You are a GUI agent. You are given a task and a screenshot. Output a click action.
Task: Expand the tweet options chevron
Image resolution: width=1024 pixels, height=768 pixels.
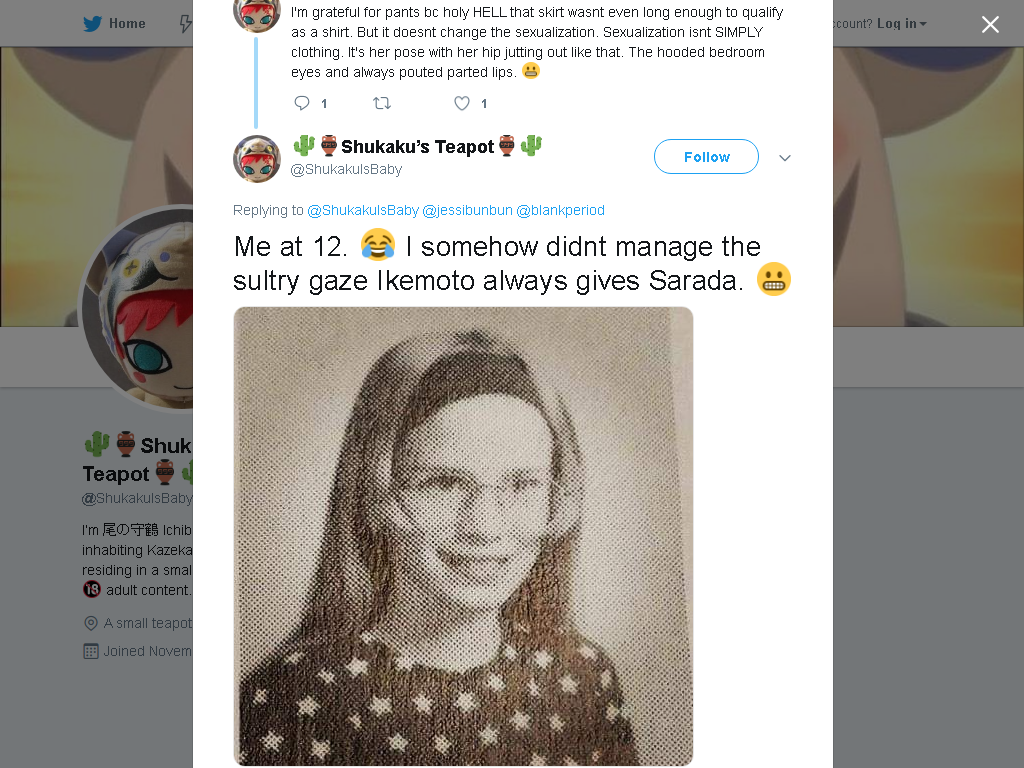(785, 157)
